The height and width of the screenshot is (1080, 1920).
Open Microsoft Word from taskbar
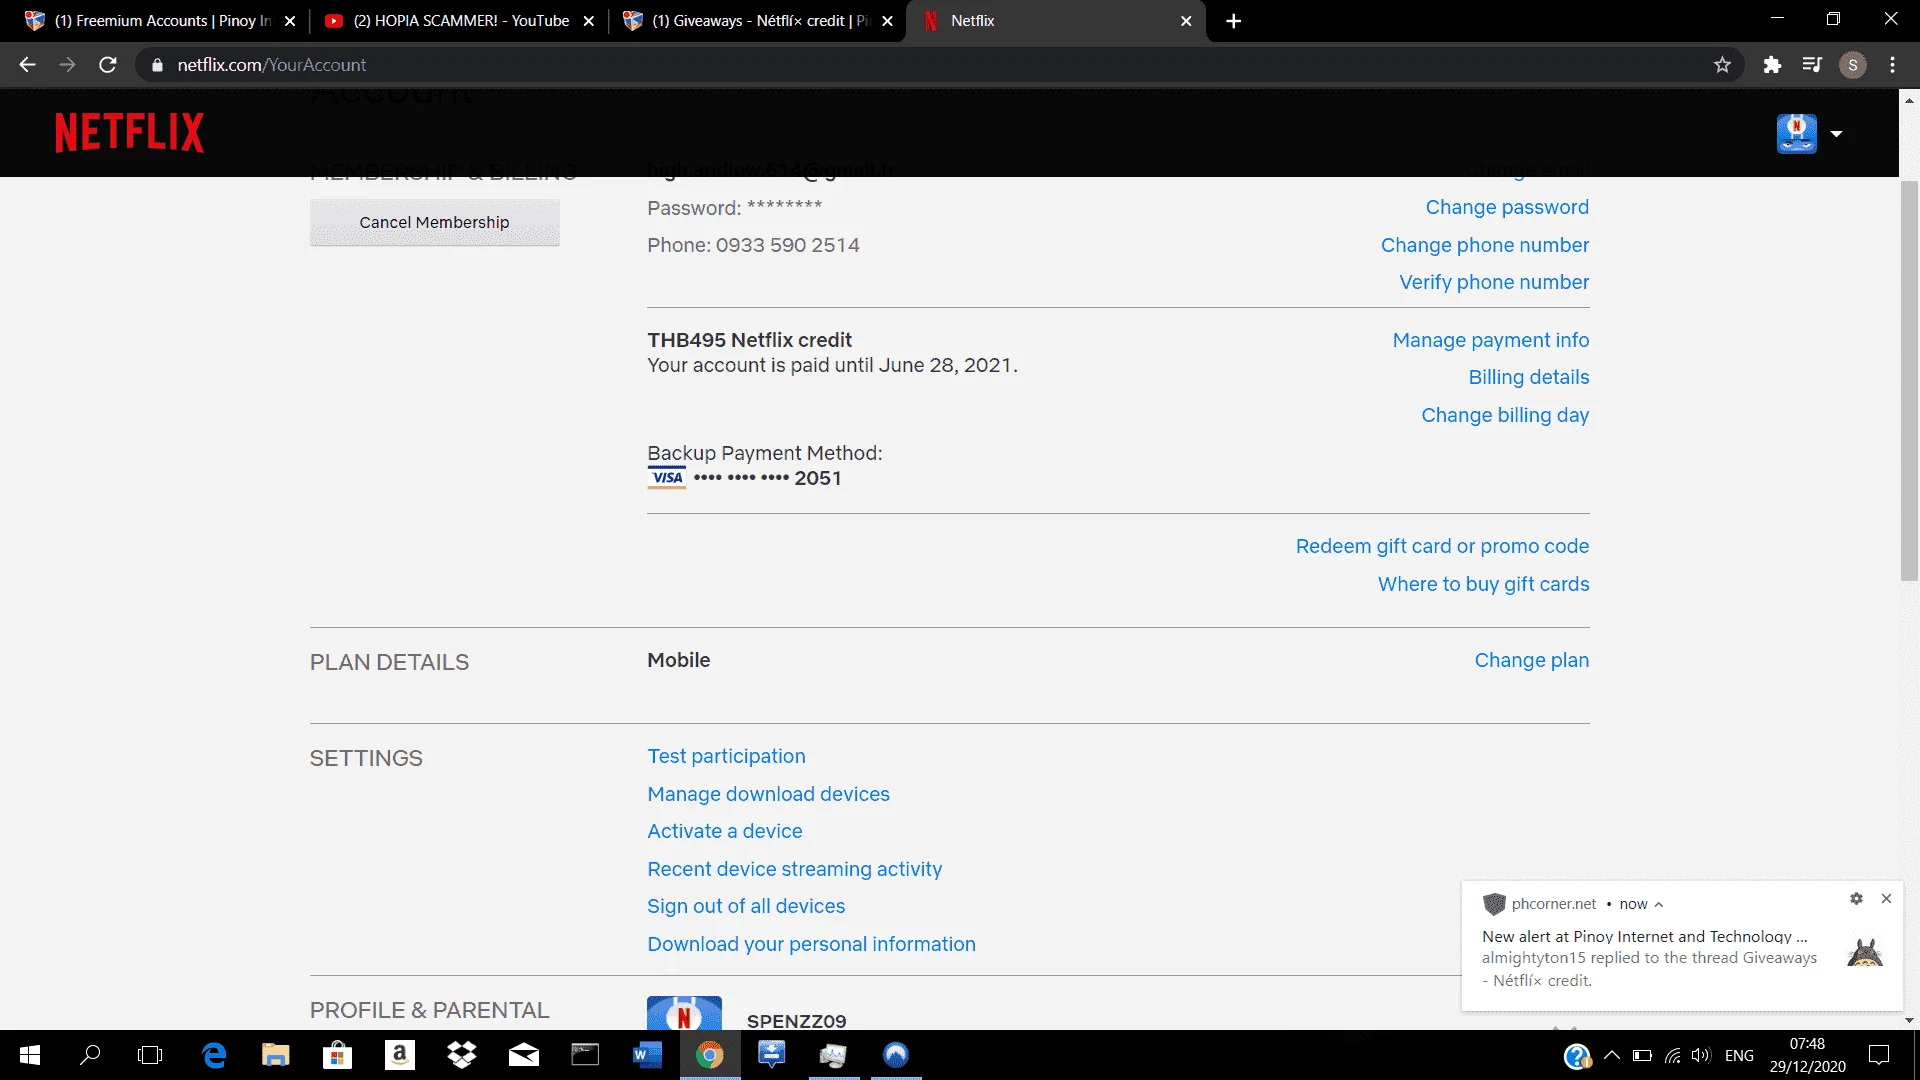(647, 1055)
